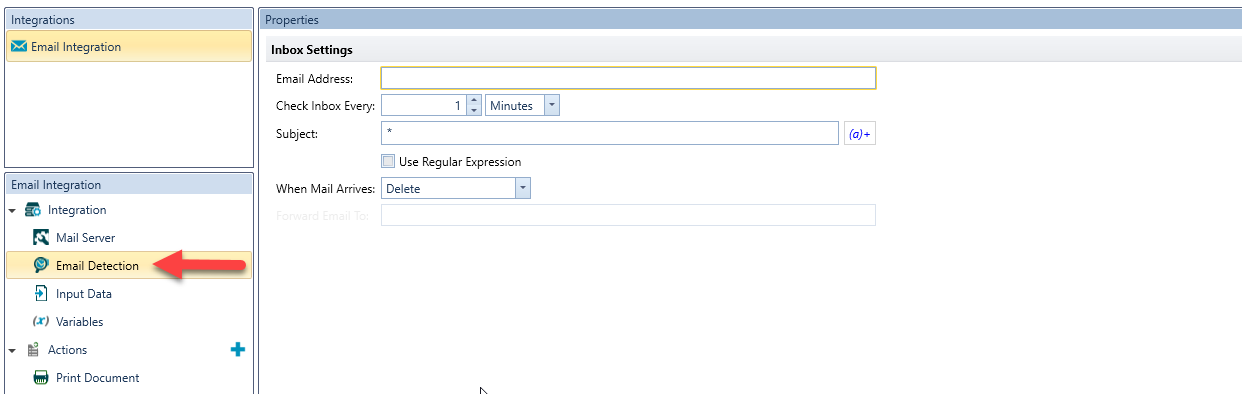This screenshot has width=1242, height=394.
Task: Click the Variables (x) icon
Action: pyautogui.click(x=41, y=322)
